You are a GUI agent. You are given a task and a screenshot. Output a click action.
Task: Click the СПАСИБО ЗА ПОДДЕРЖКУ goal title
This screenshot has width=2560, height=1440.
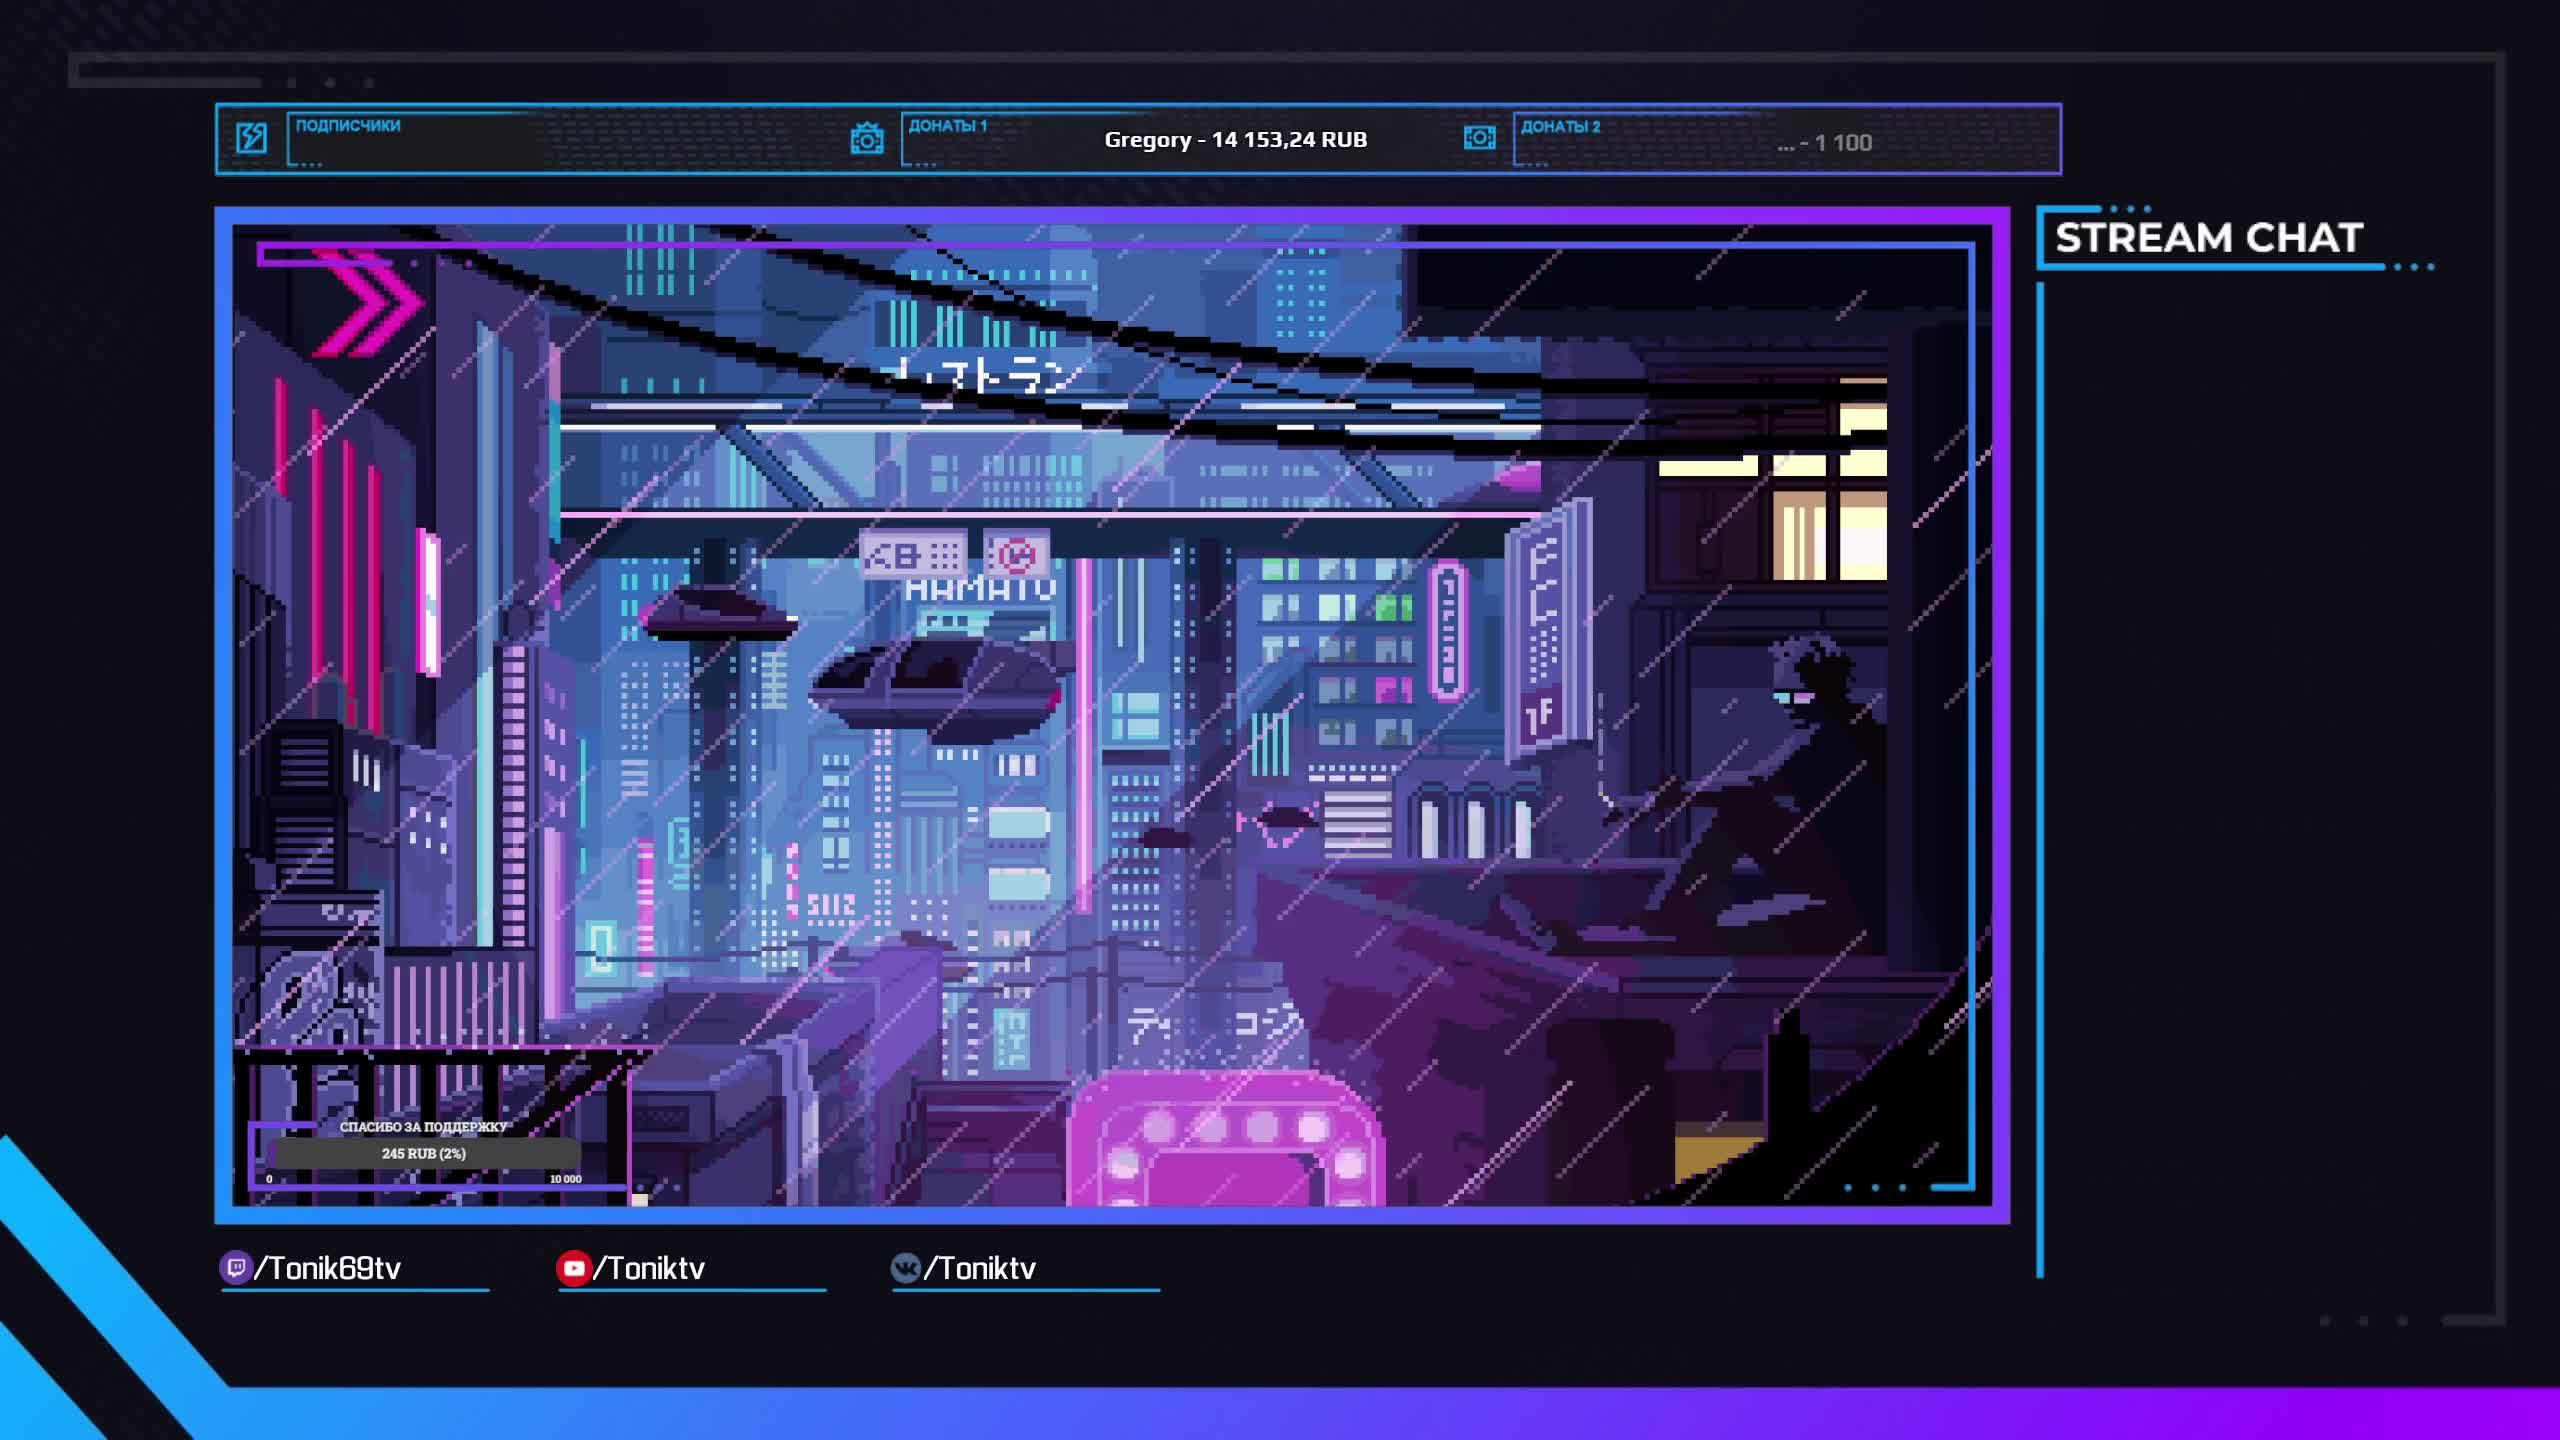coord(423,1127)
